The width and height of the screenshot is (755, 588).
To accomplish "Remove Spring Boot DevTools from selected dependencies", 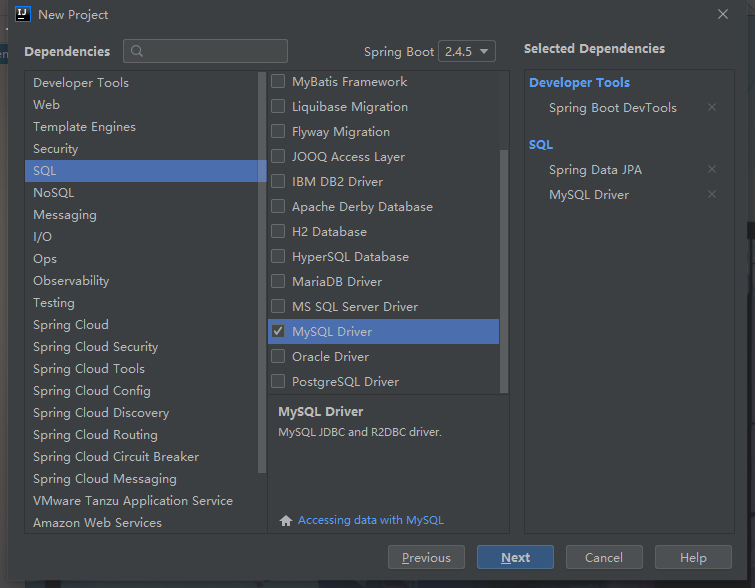I will pos(712,107).
